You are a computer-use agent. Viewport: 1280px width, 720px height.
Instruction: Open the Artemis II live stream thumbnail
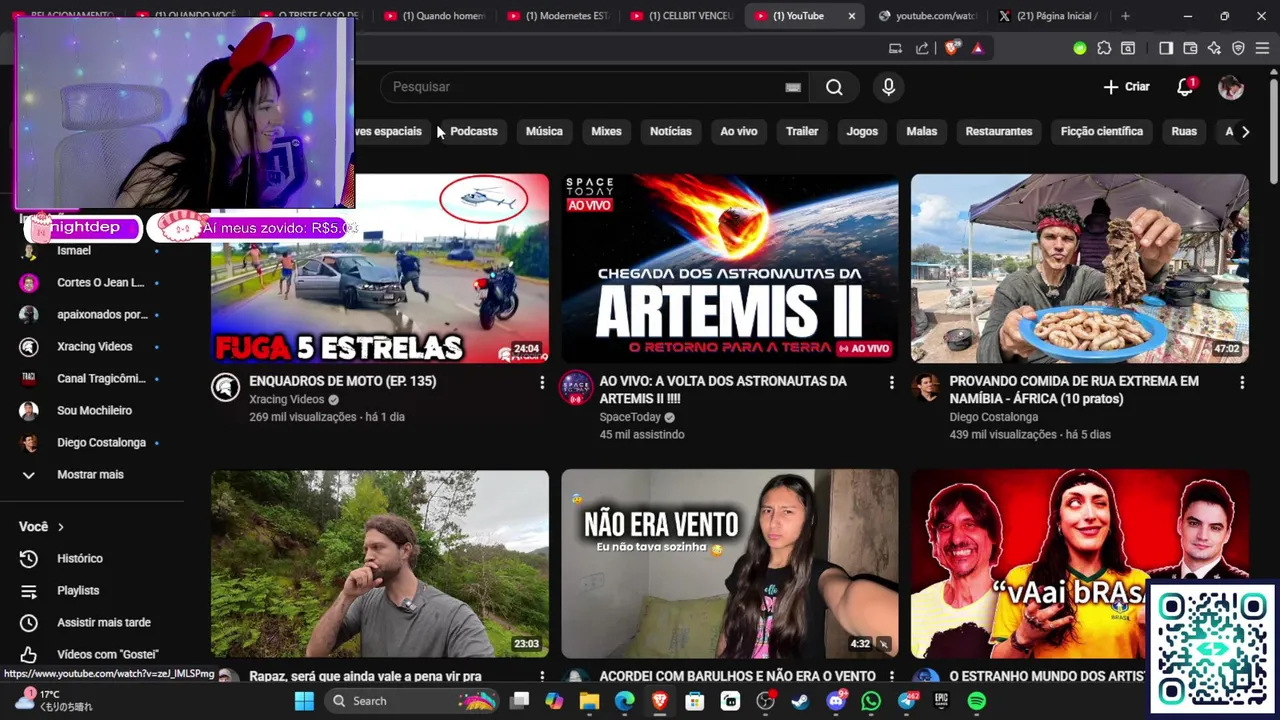click(730, 268)
